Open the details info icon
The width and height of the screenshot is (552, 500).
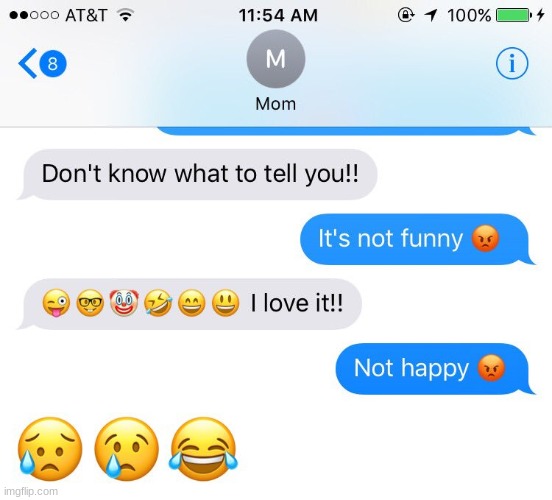point(512,64)
